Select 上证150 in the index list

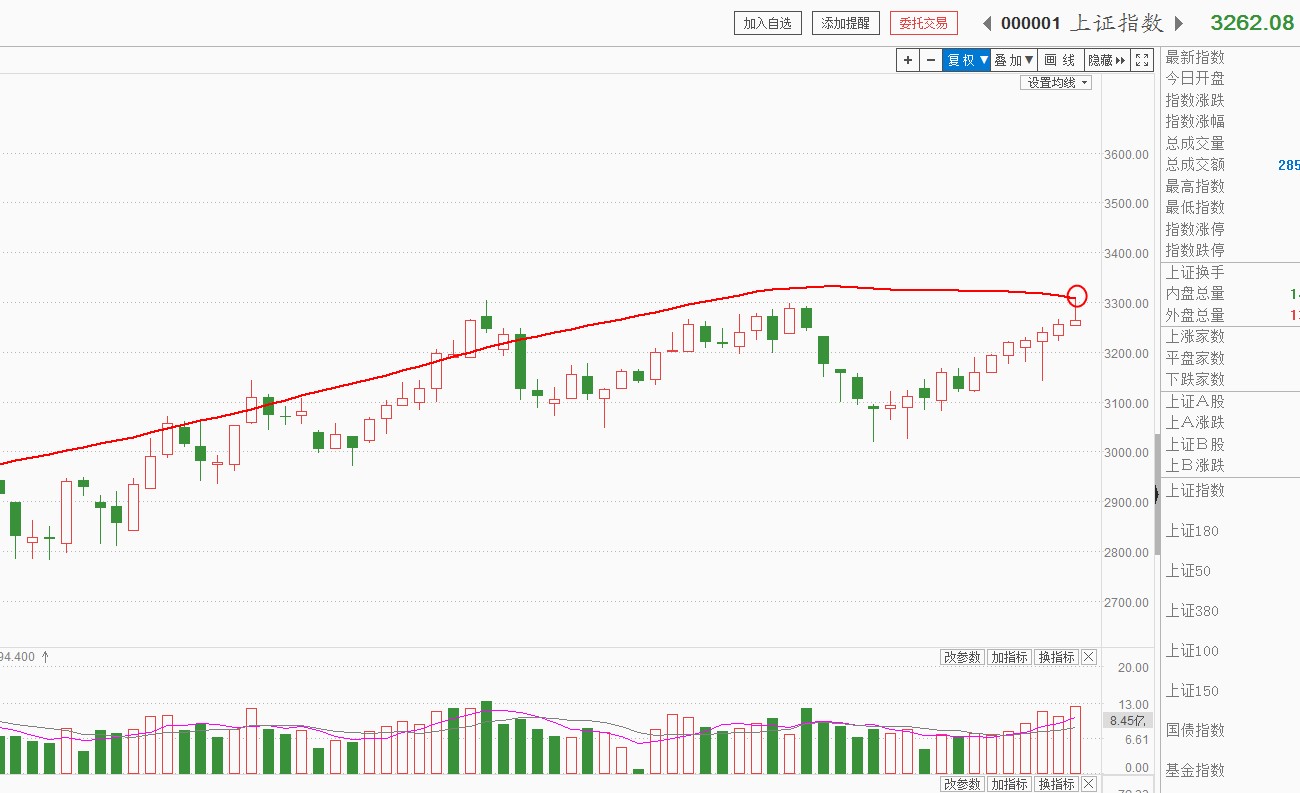click(x=1192, y=690)
